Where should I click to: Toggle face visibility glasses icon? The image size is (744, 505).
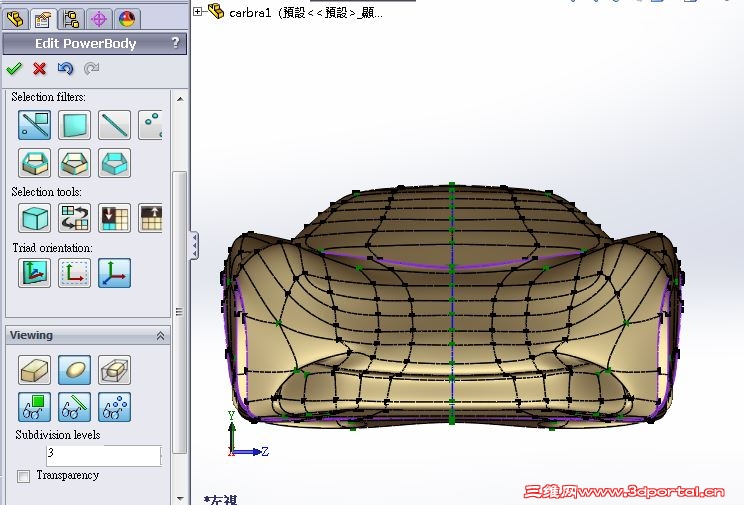click(35, 407)
